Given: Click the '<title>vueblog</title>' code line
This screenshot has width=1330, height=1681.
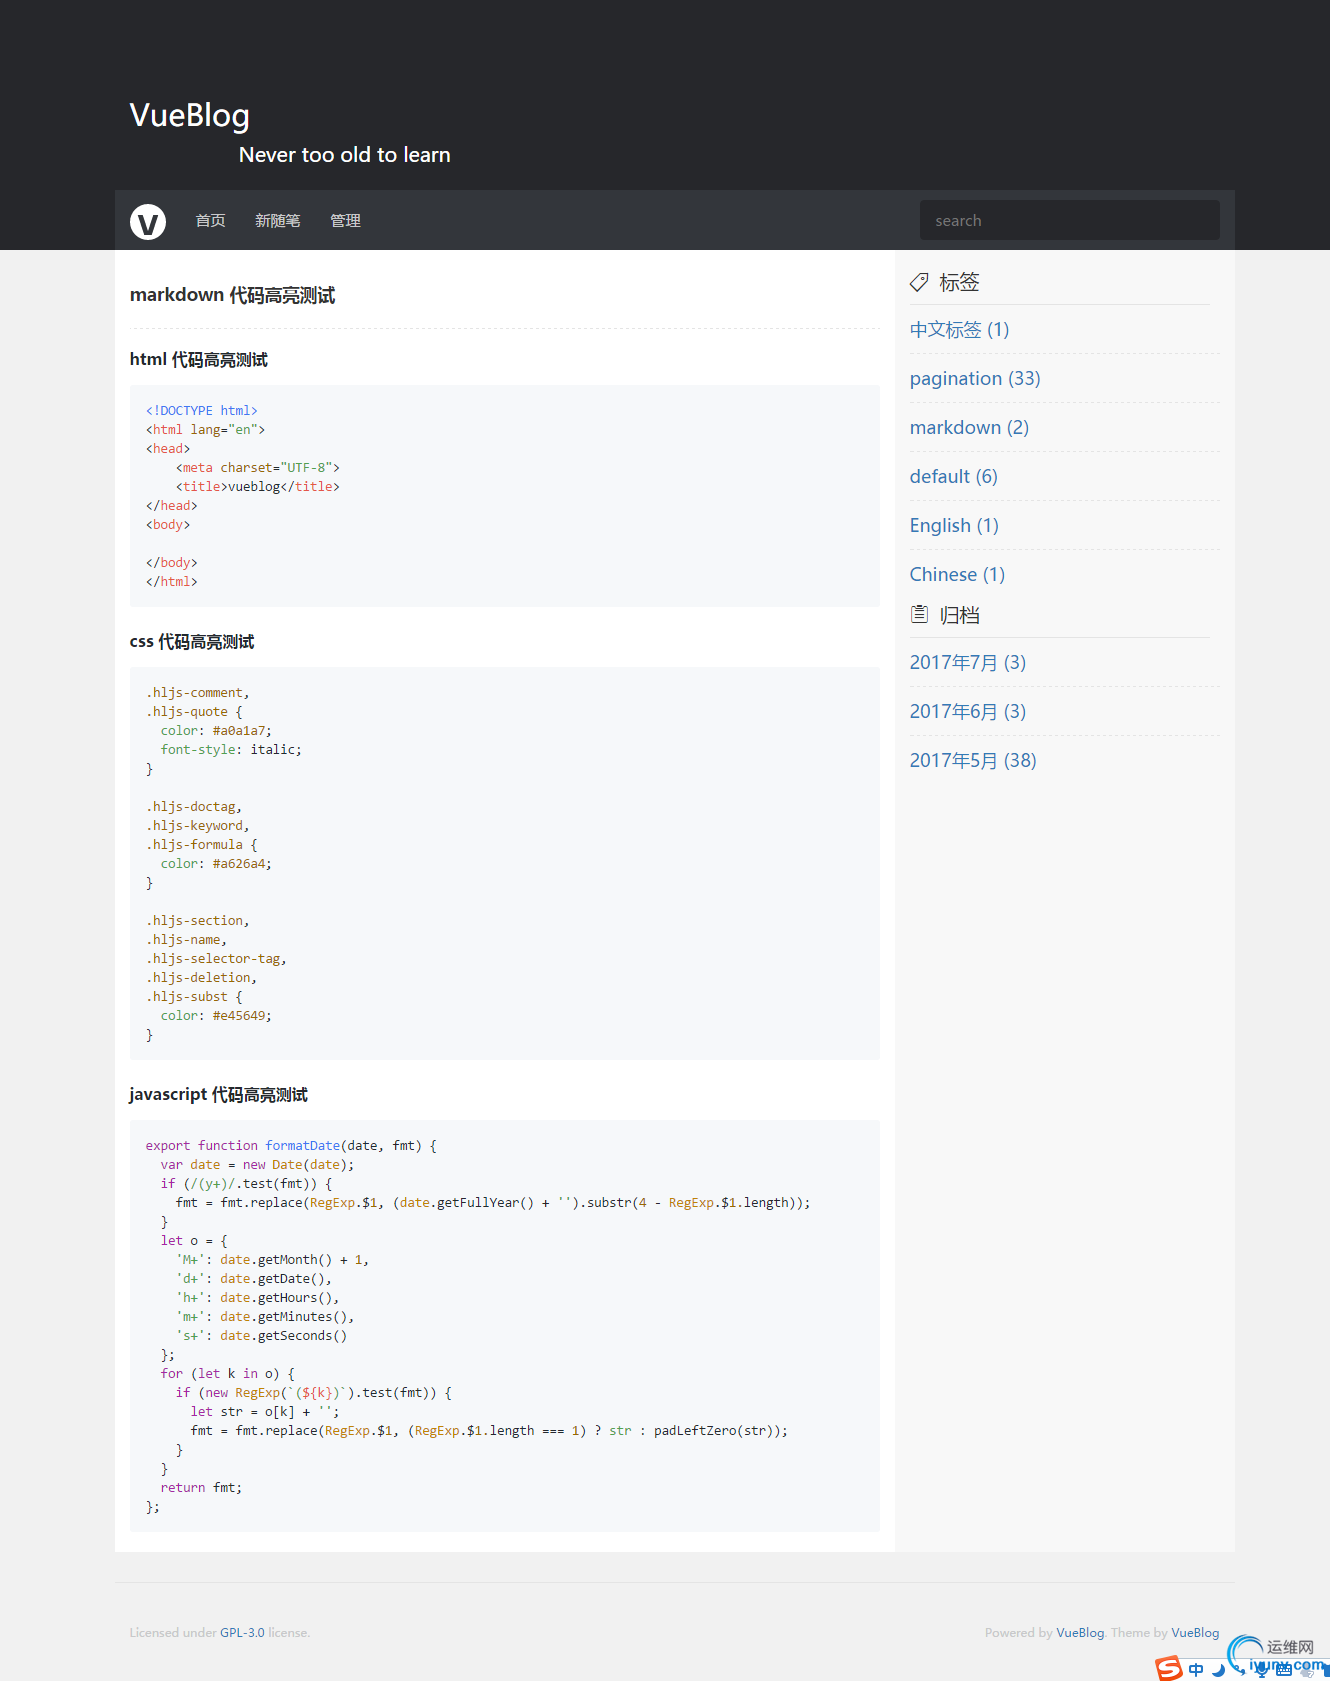Looking at the screenshot, I should (258, 487).
